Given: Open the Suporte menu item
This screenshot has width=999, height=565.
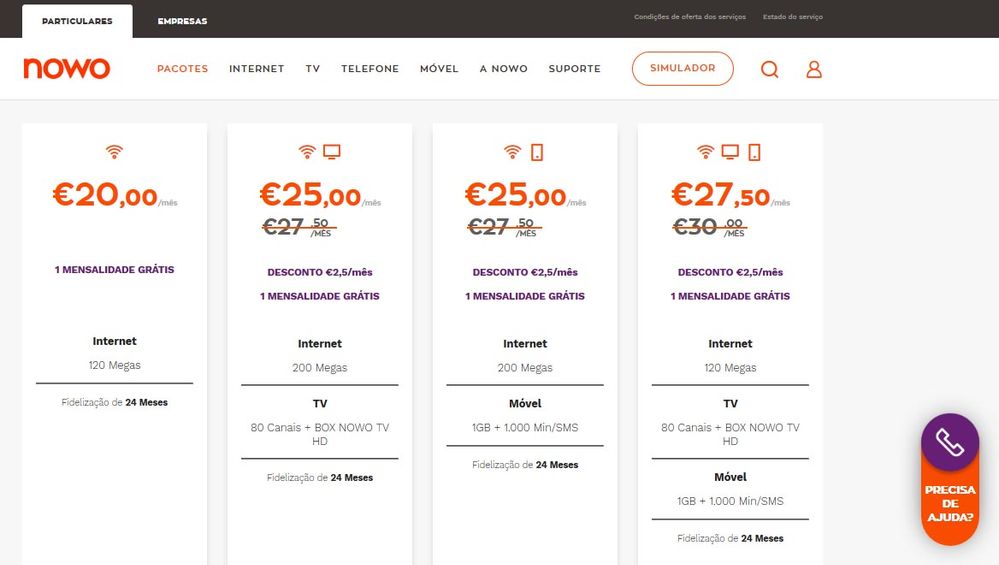Looking at the screenshot, I should 574,69.
